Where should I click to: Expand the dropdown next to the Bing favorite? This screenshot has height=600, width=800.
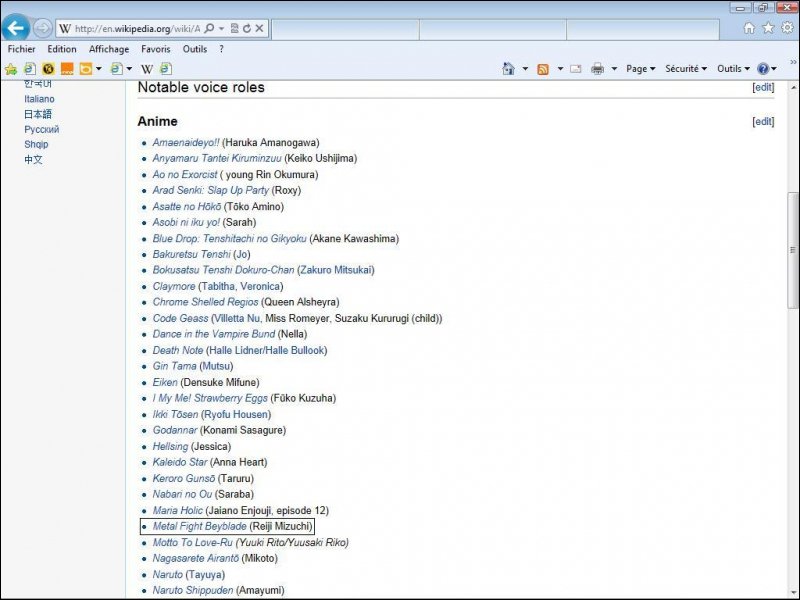98,68
